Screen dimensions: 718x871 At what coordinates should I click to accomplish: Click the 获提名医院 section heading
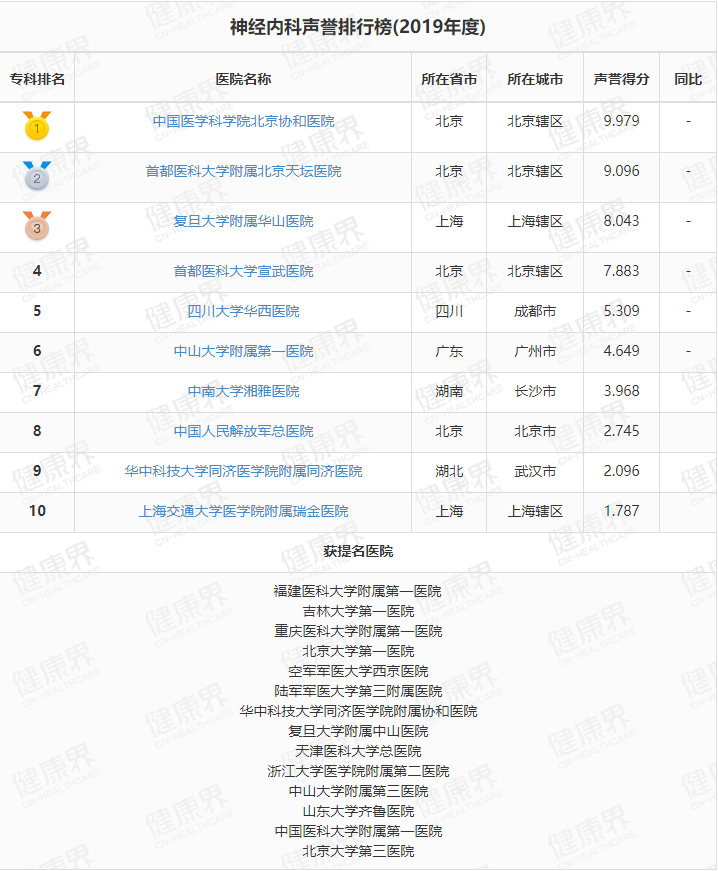point(358,551)
